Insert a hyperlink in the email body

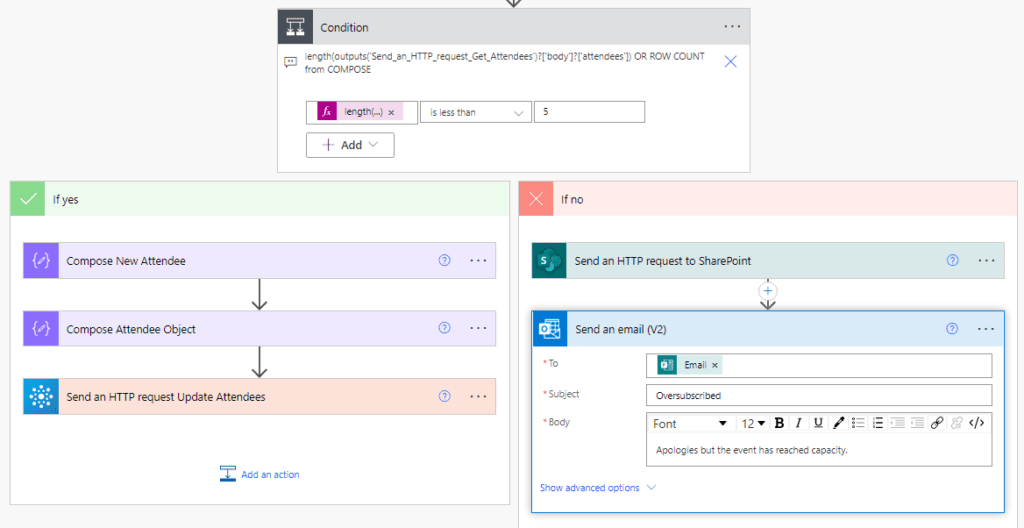click(937, 423)
